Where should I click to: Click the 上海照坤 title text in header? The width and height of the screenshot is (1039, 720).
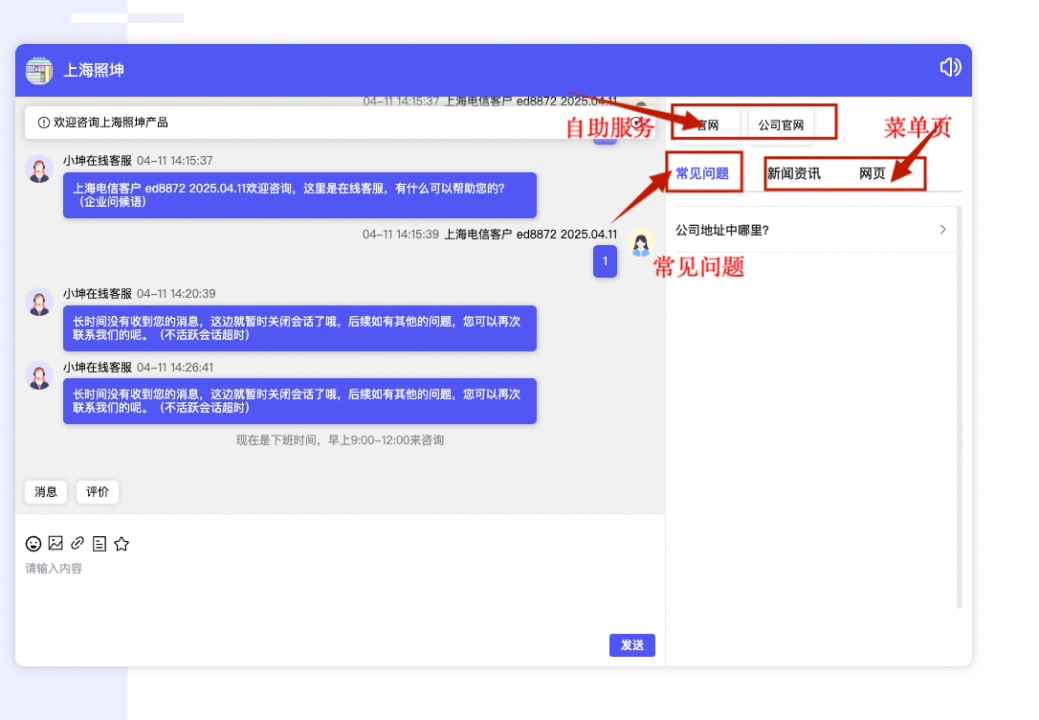93,70
